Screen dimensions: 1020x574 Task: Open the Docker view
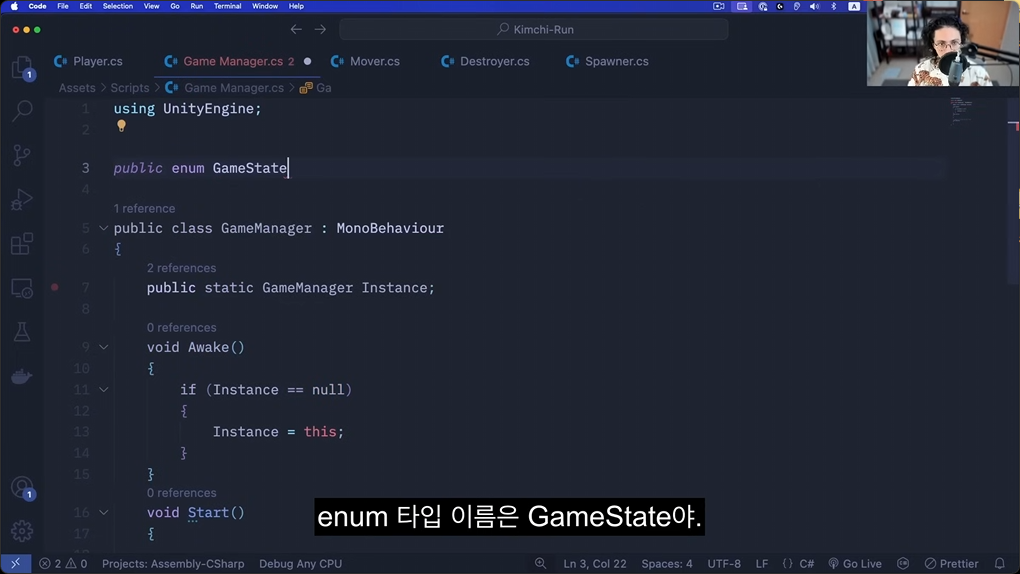[22, 376]
